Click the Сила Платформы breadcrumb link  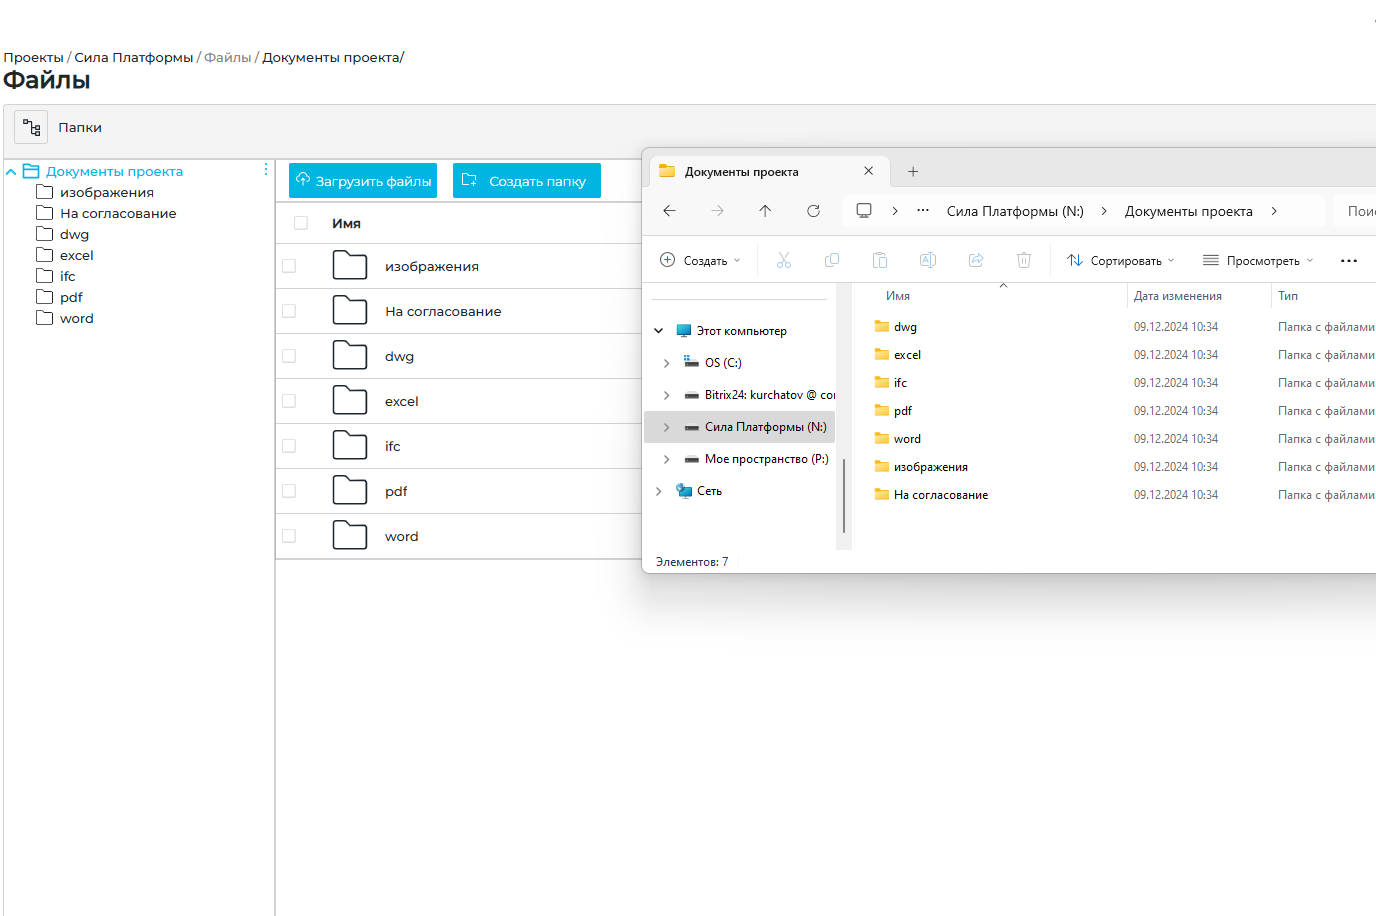[x=134, y=58]
